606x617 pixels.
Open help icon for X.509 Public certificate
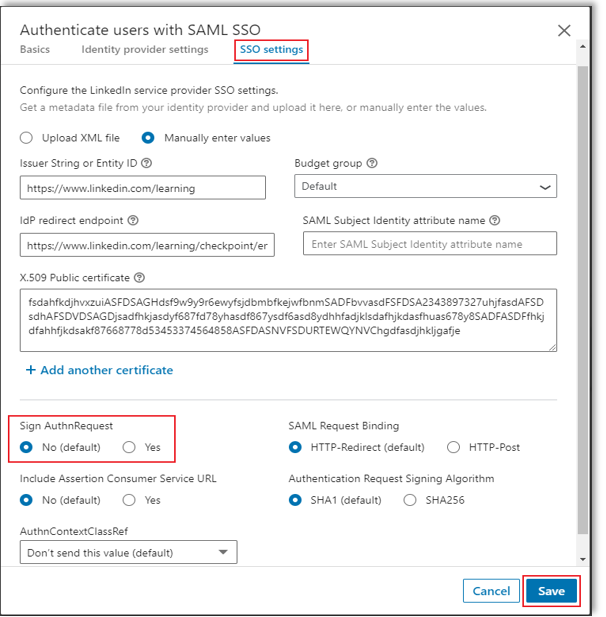click(x=139, y=277)
